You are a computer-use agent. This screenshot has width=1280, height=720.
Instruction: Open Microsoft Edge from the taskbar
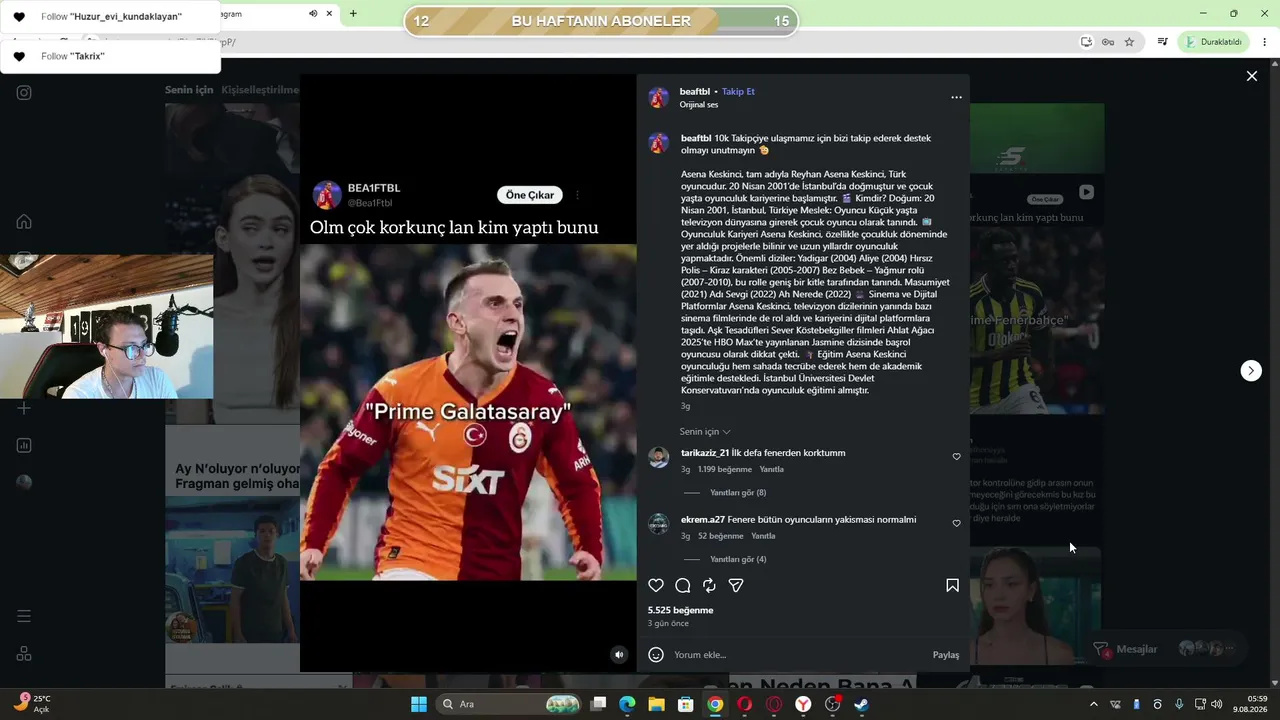[627, 704]
